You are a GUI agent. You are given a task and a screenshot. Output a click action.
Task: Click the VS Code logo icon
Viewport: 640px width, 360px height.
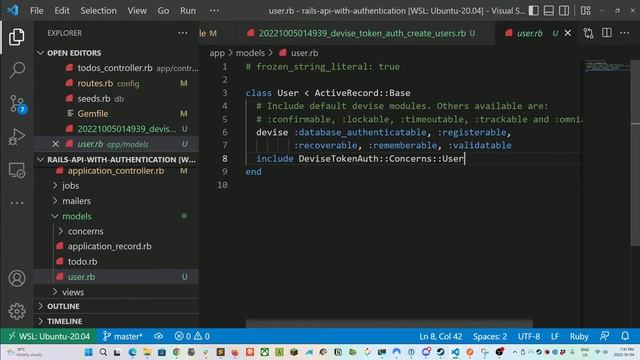click(x=13, y=10)
